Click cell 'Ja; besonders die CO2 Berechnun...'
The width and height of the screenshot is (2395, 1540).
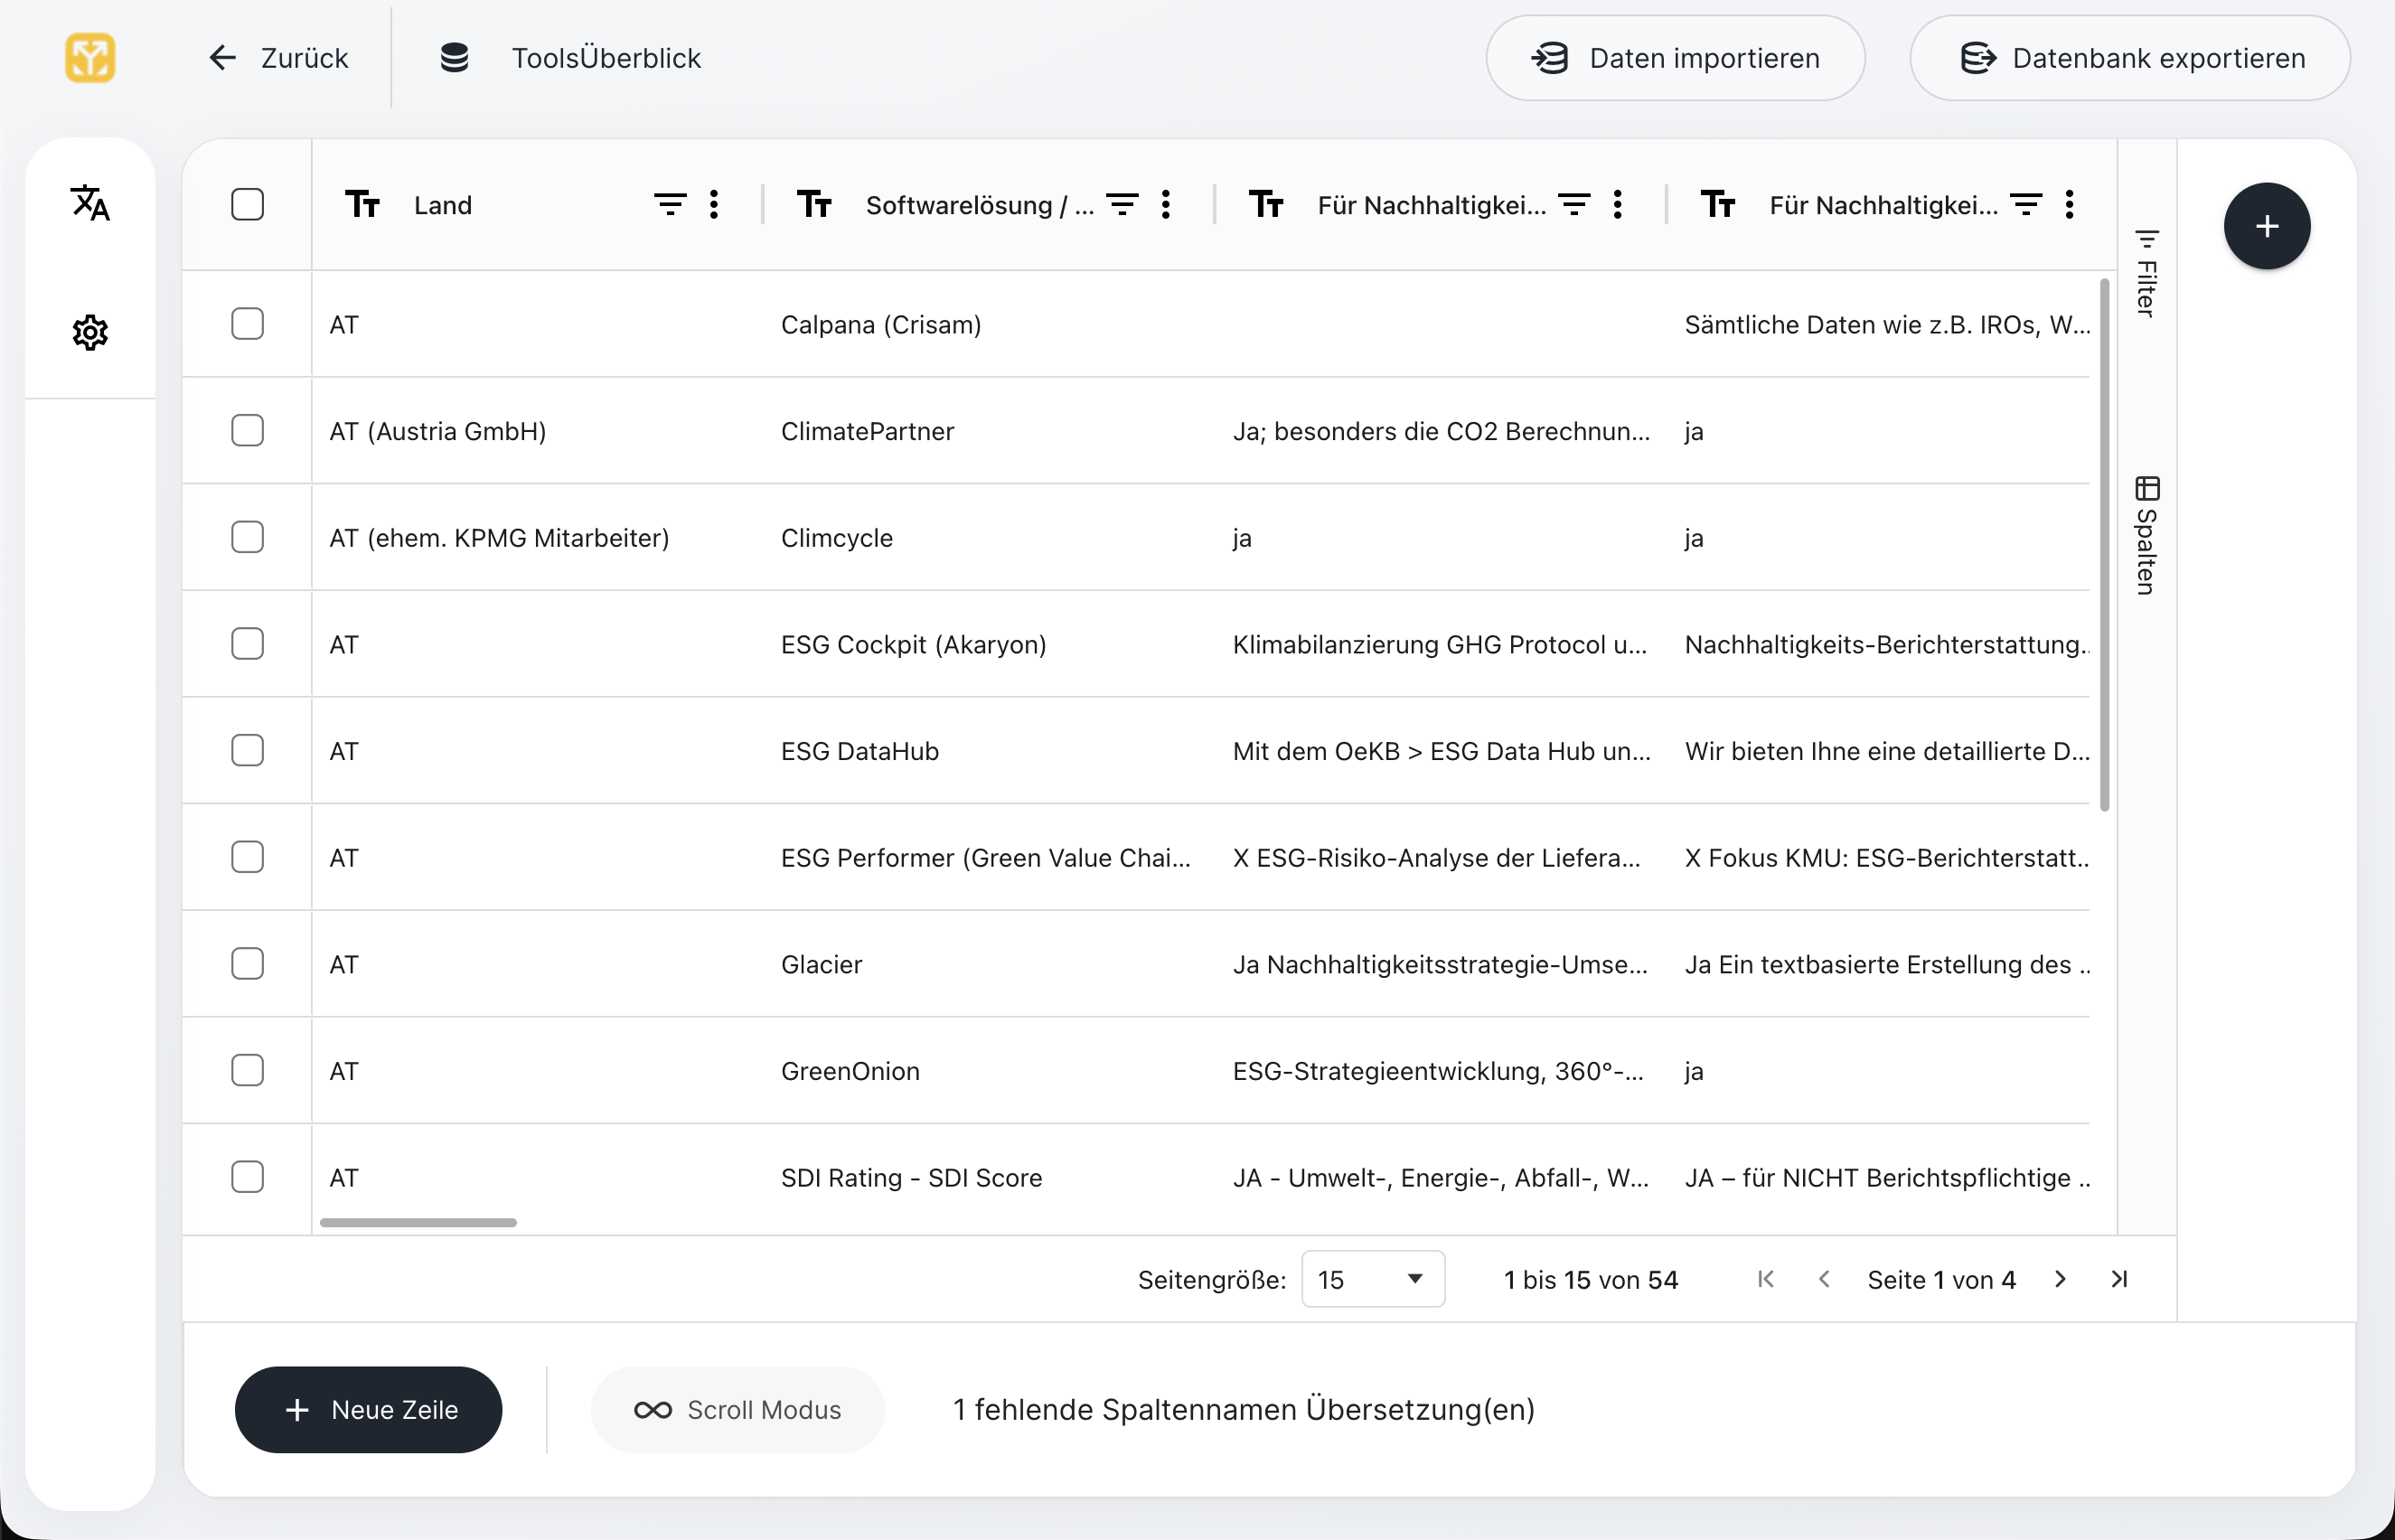click(x=1441, y=431)
